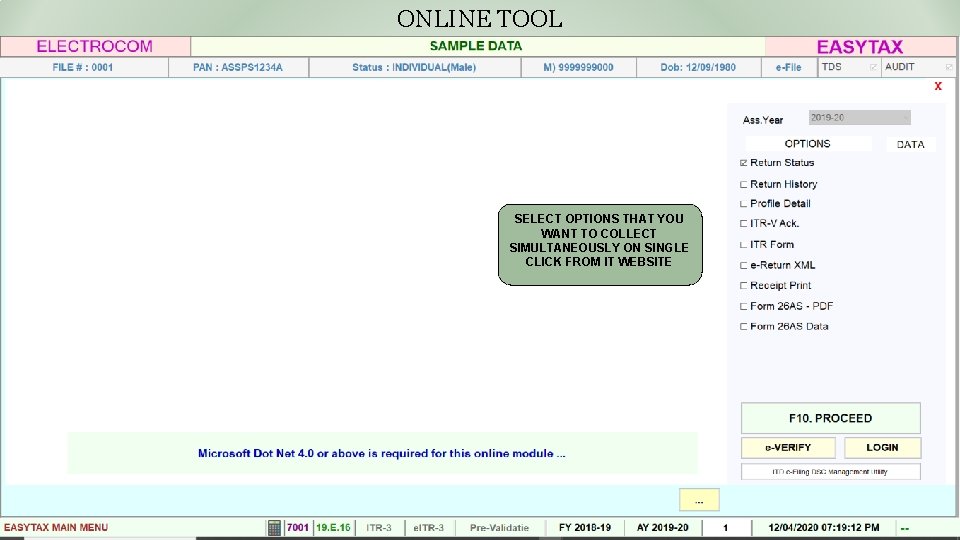Click the date and time in status bar
Image resolution: width=960 pixels, height=540 pixels.
click(x=823, y=528)
